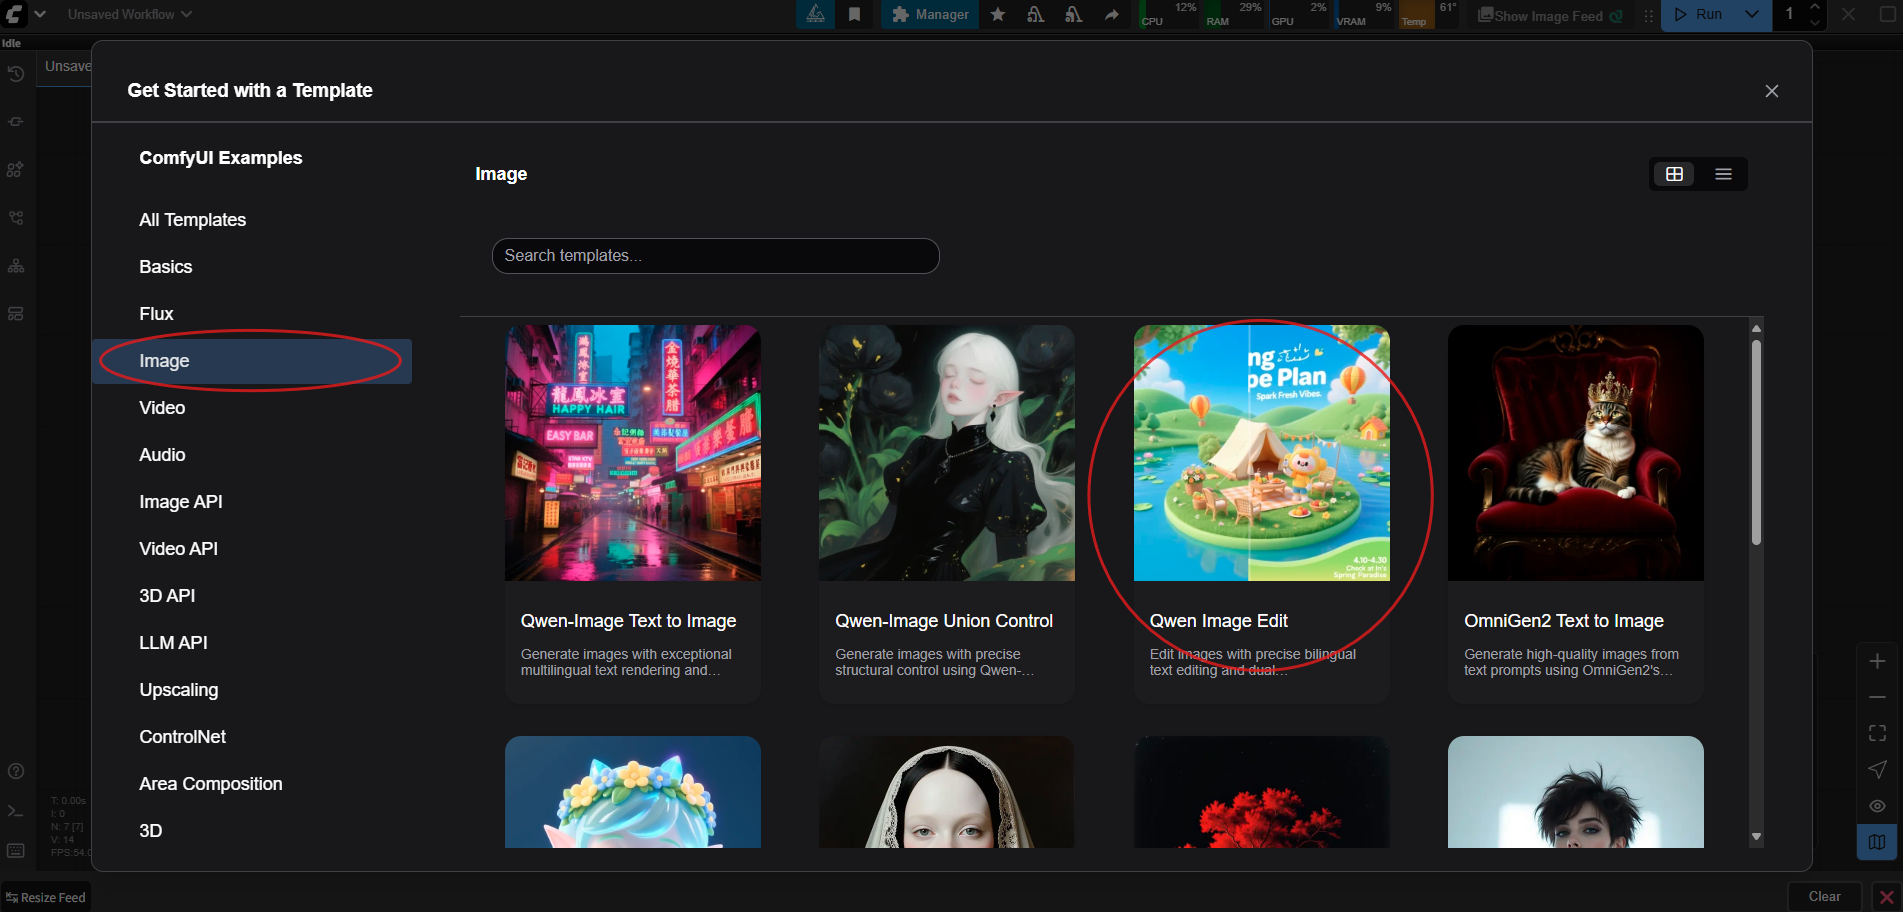1903x912 pixels.
Task: Click the star favorite icon
Action: point(998,14)
